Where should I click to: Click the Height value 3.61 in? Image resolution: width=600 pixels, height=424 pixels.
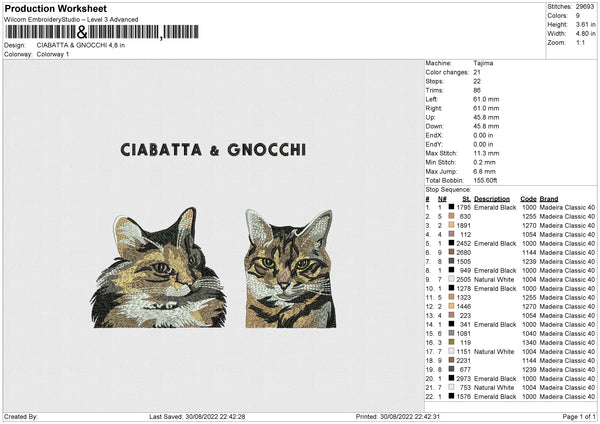(x=585, y=24)
